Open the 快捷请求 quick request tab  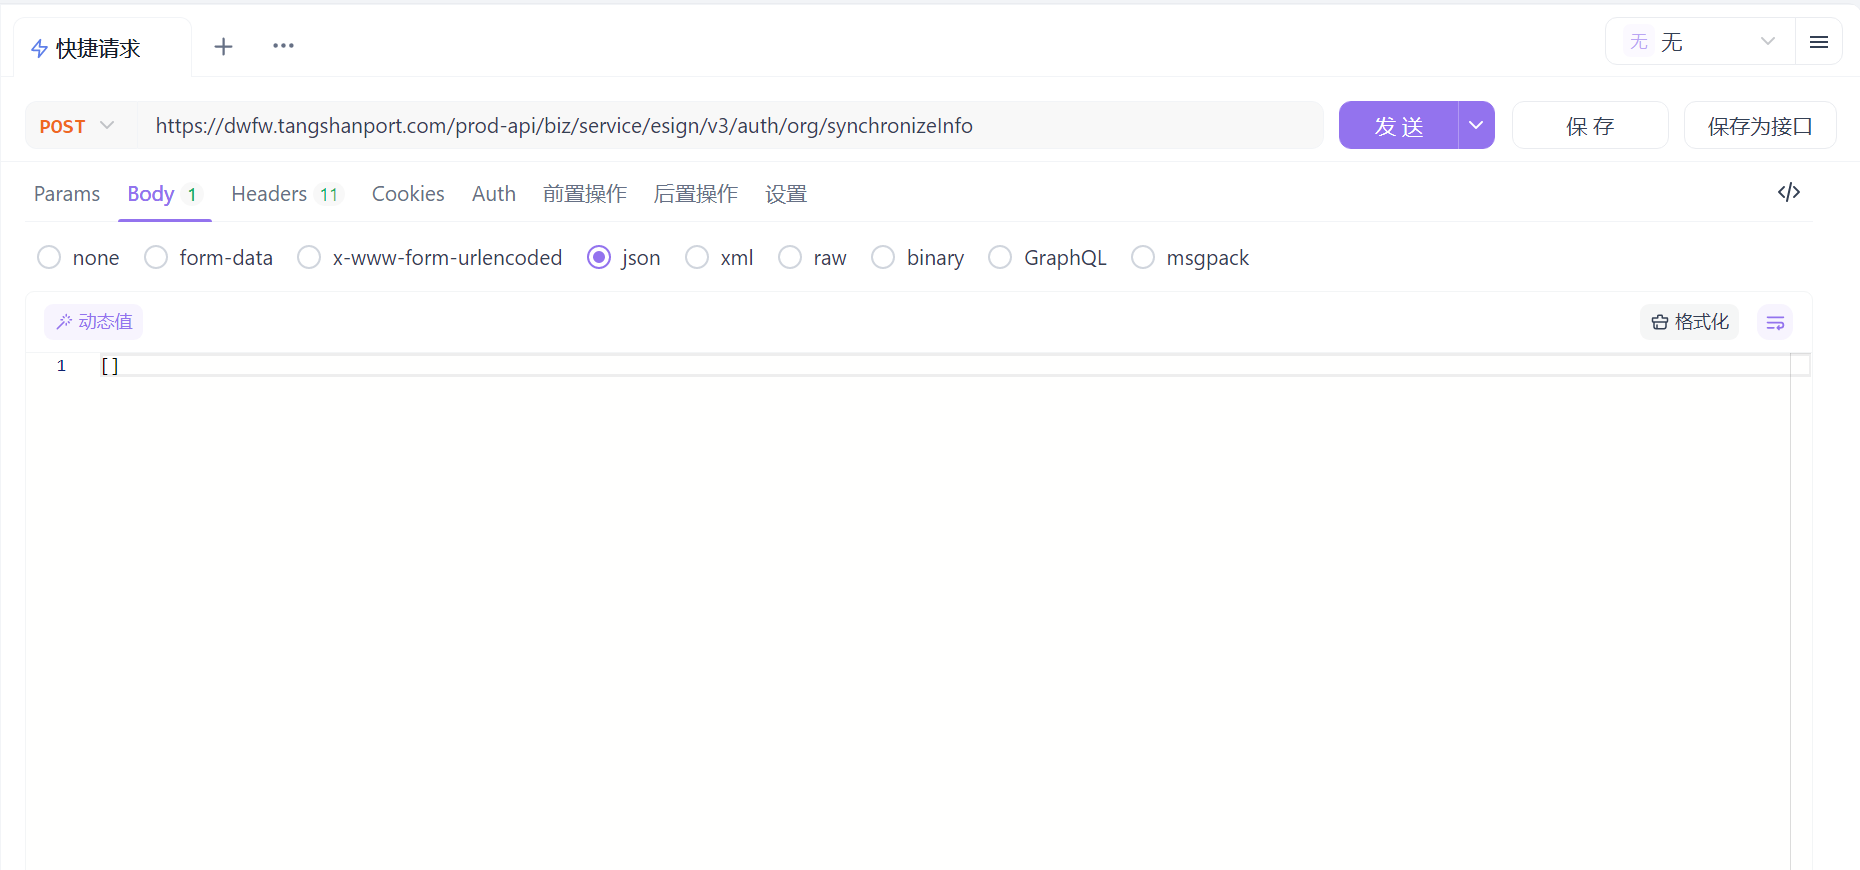(x=98, y=48)
